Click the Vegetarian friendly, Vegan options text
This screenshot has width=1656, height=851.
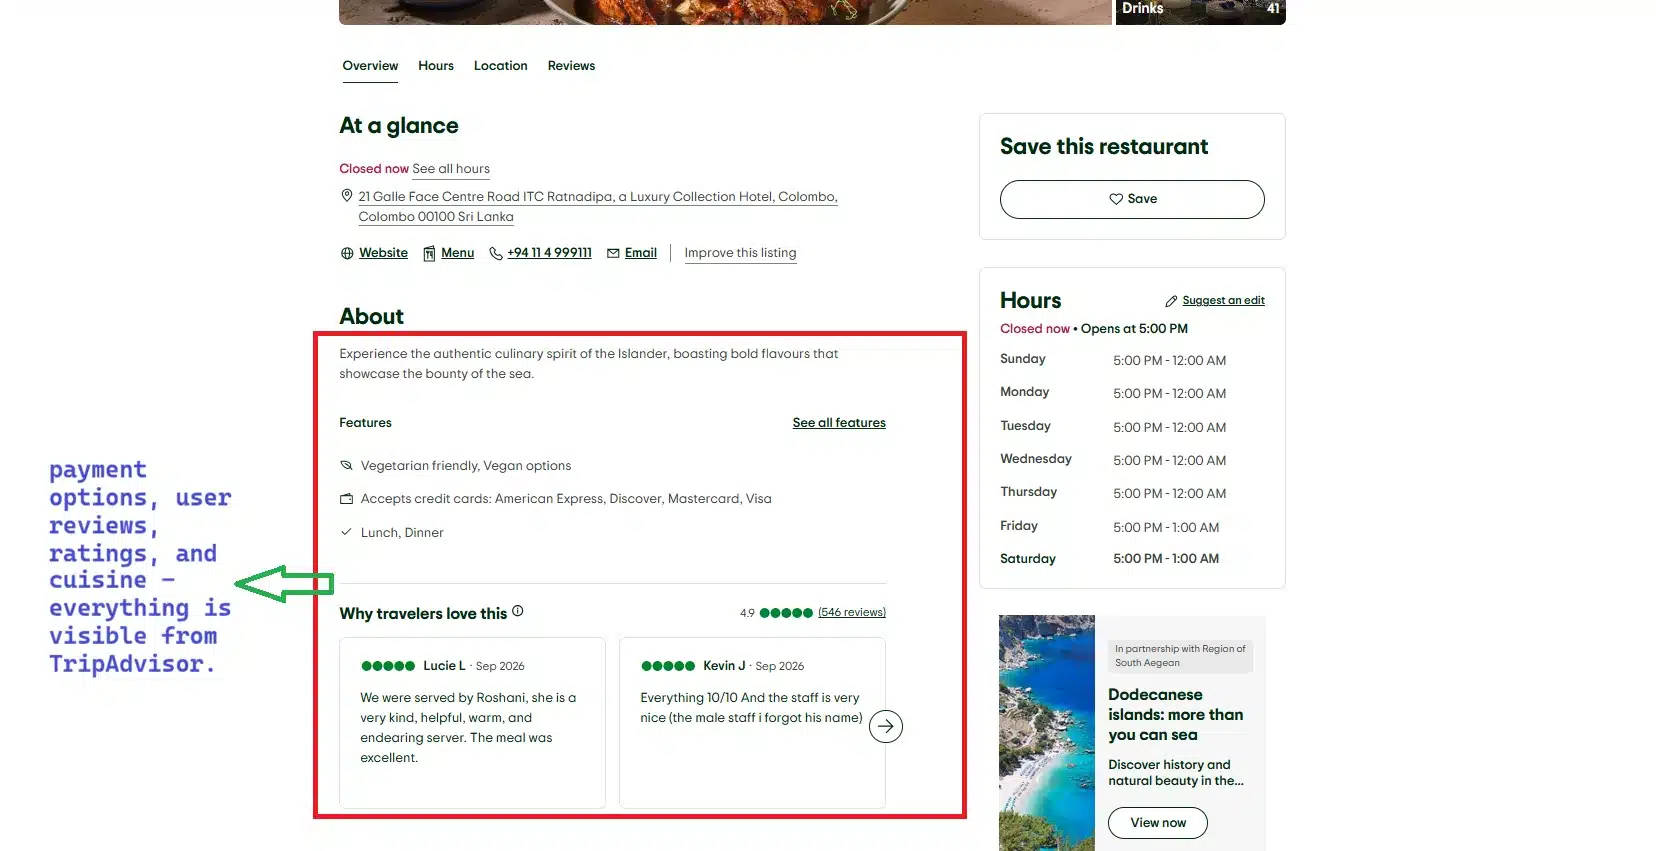[466, 466]
